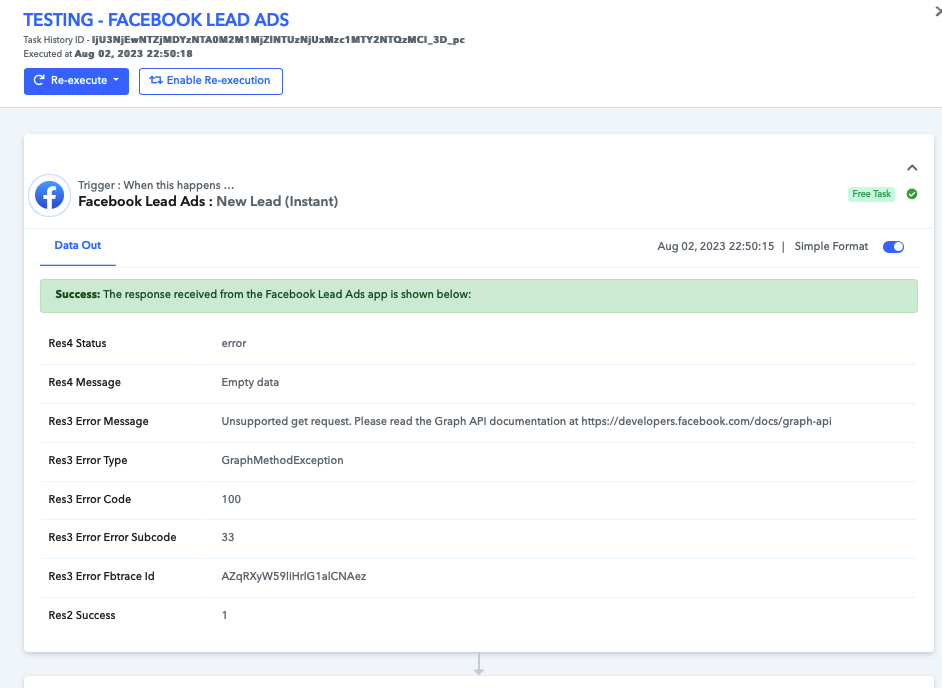
Task: Click the Fbtrace Id value AZqRXyW59liHrlG1alCNAez
Action: pos(294,576)
